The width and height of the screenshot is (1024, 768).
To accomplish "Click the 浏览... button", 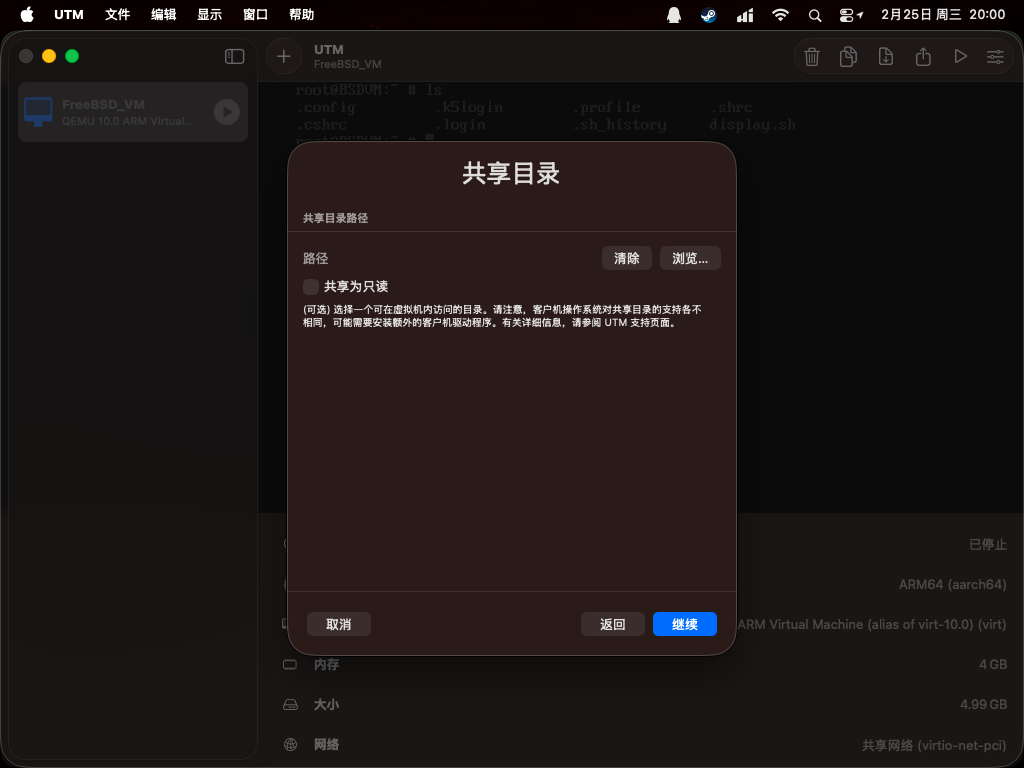I will 690,258.
